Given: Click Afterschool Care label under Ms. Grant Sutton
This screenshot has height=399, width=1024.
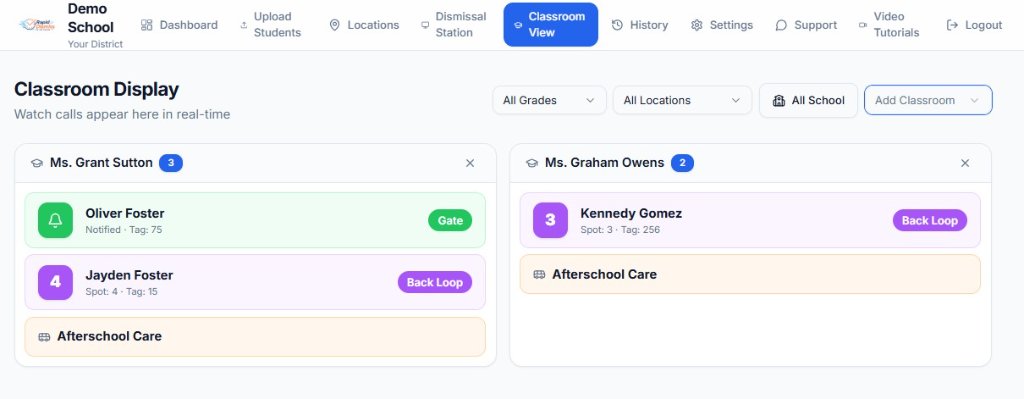Looking at the screenshot, I should 110,336.
